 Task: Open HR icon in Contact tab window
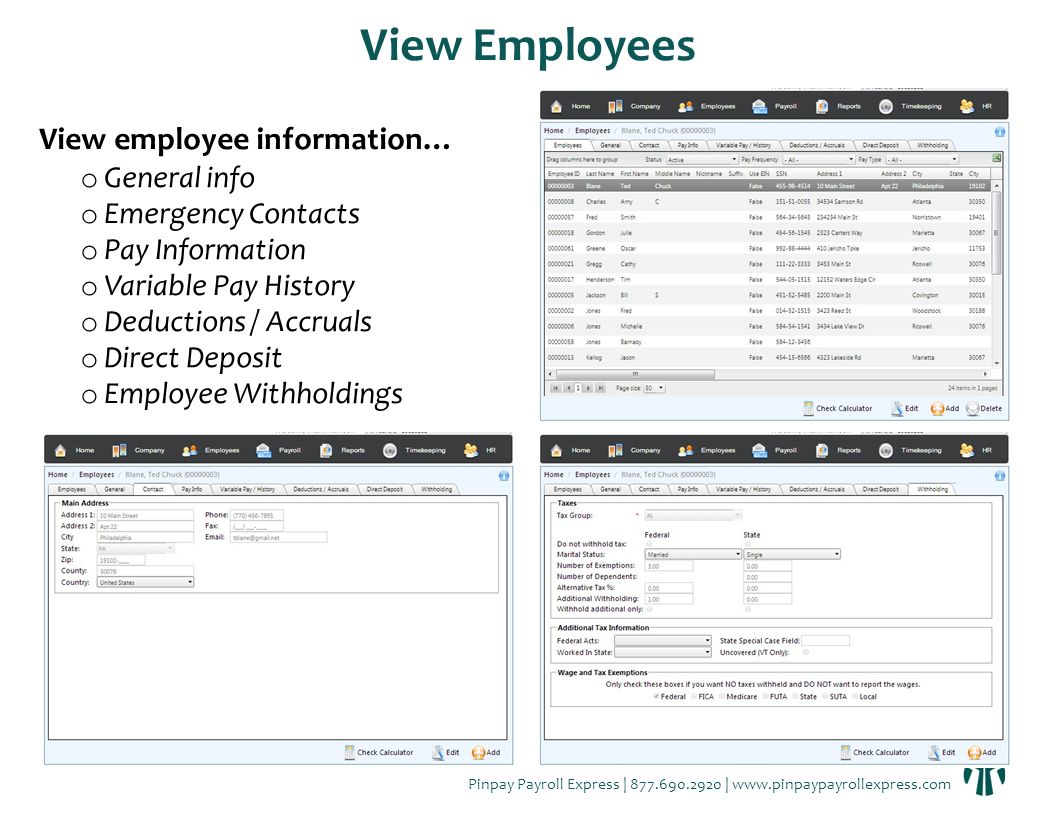471,450
